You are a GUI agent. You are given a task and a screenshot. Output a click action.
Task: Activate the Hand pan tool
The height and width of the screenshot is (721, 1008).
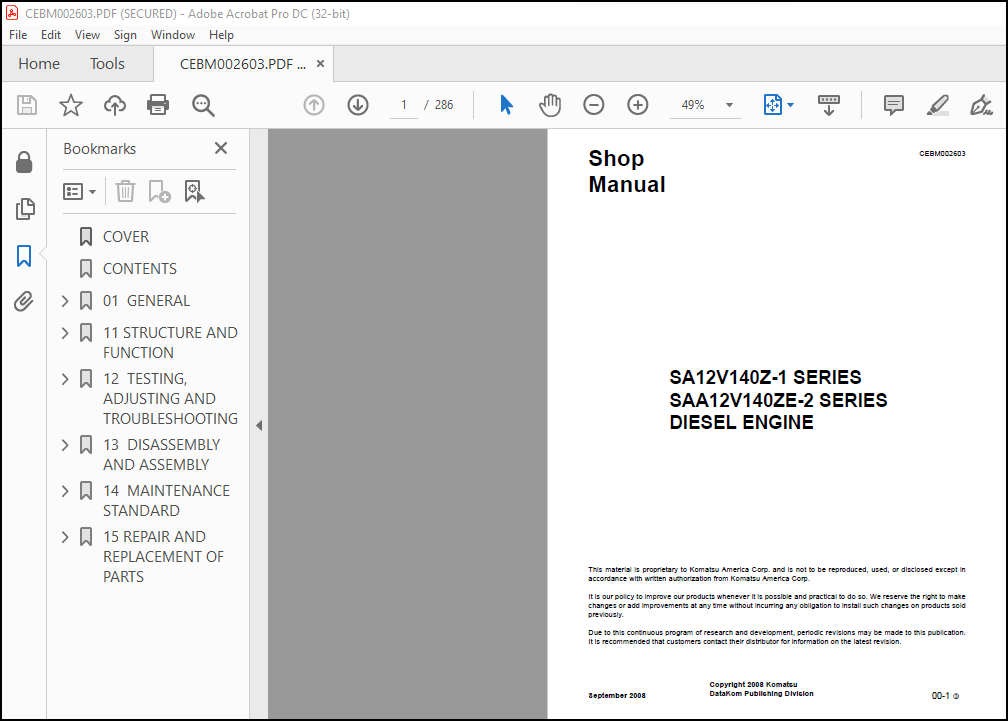(x=550, y=105)
